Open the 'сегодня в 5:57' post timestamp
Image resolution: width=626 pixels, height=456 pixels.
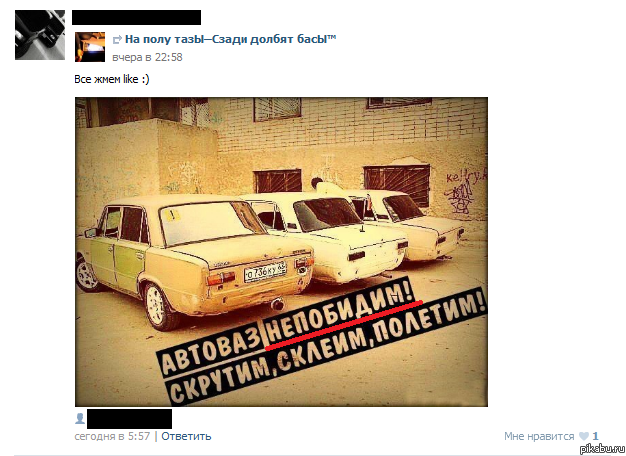pos(112,436)
